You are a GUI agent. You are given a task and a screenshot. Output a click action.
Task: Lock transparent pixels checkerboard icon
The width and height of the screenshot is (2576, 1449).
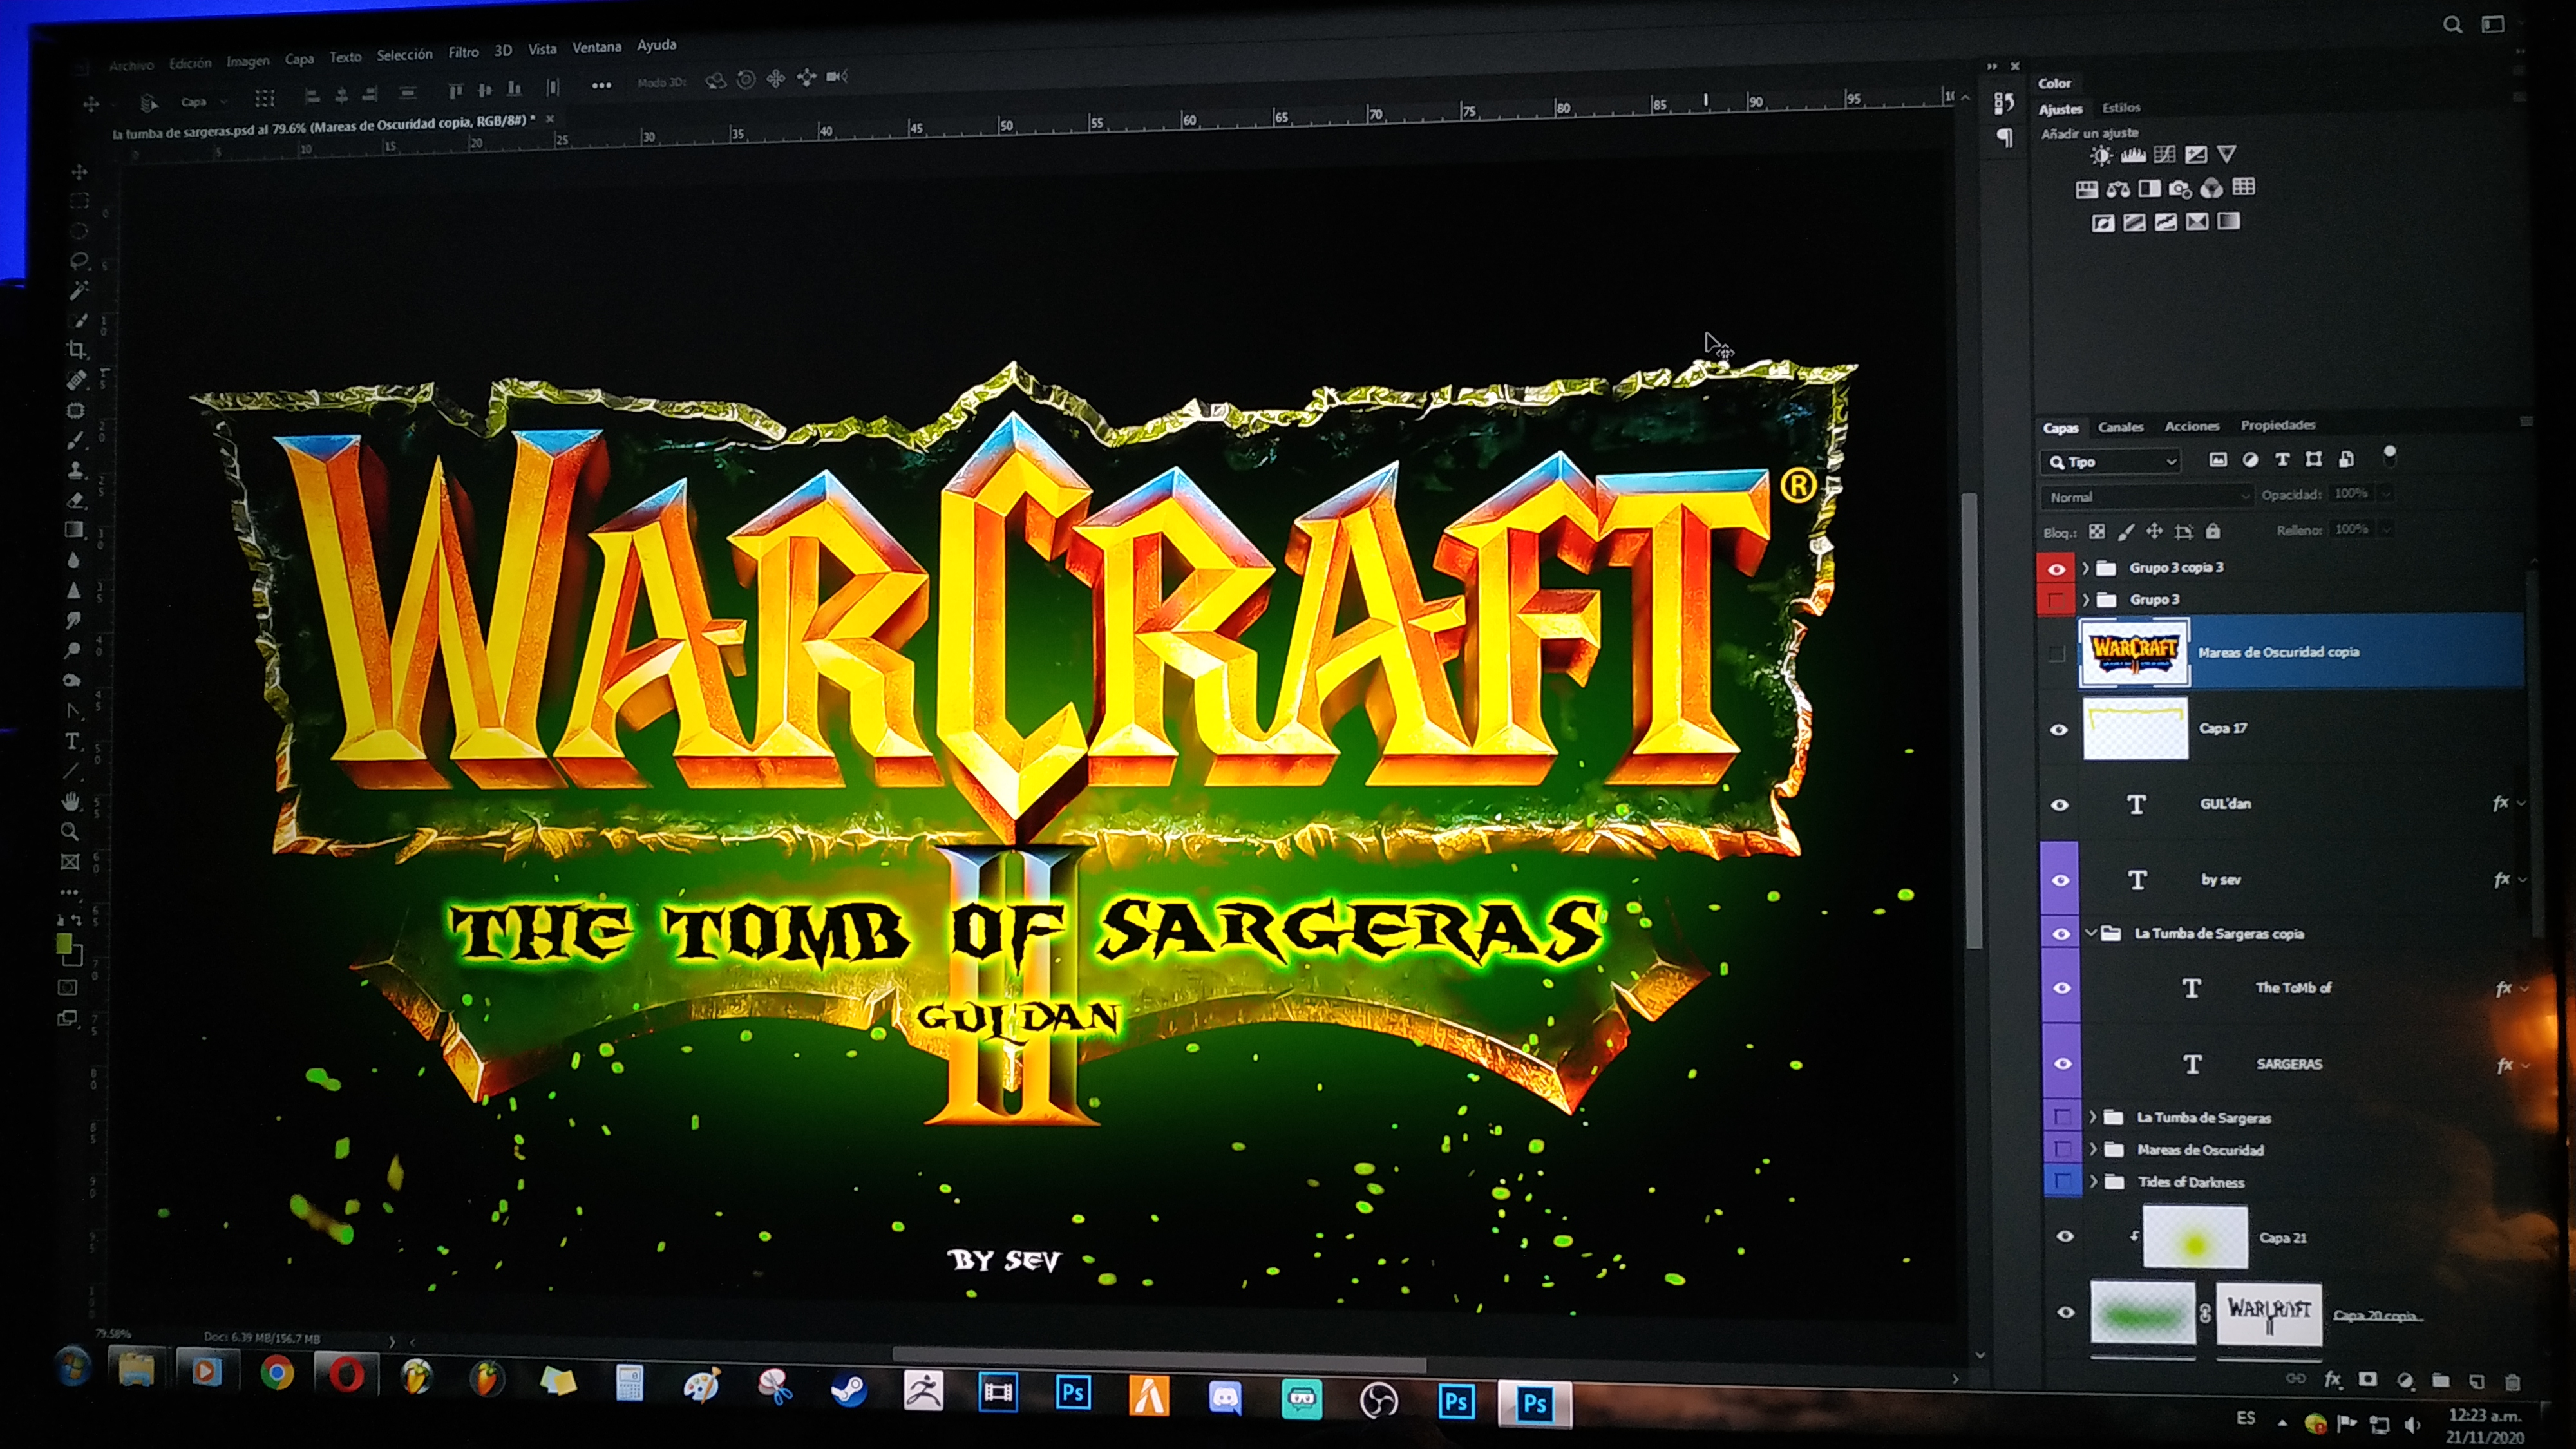point(2097,532)
